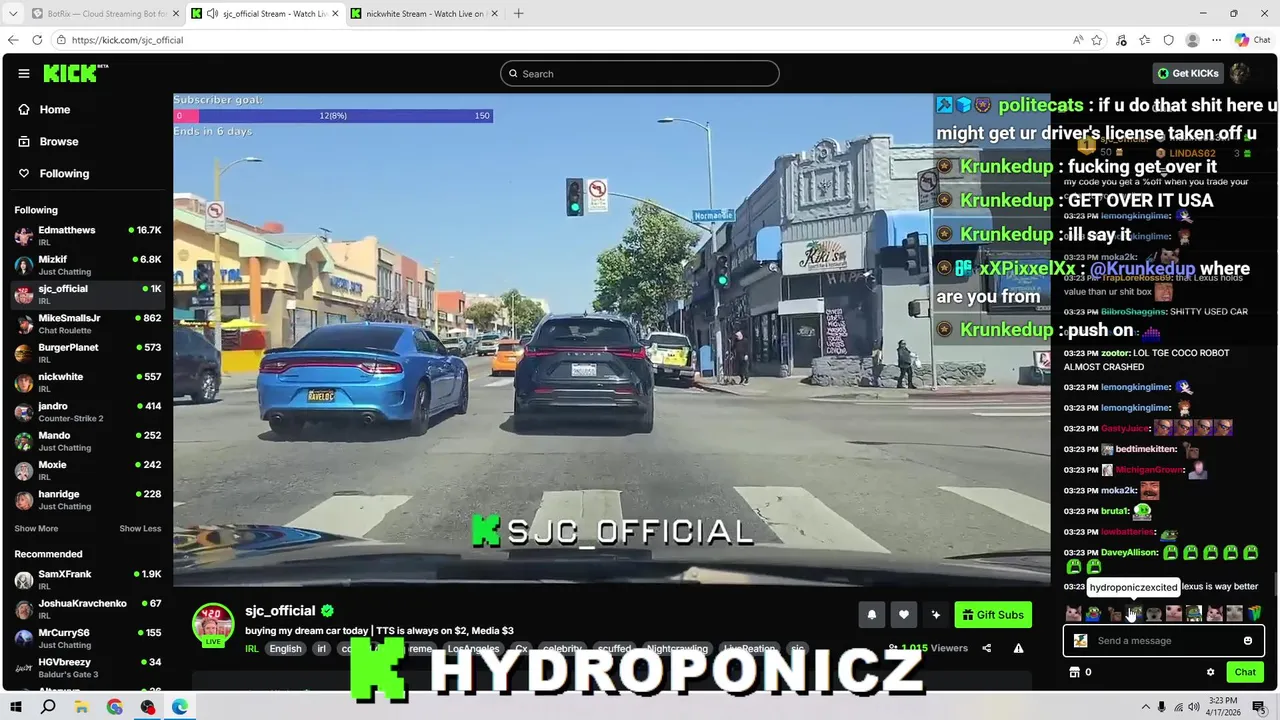1280x720 pixels.
Task: Select the LosAngeles tag
Action: click(473, 649)
